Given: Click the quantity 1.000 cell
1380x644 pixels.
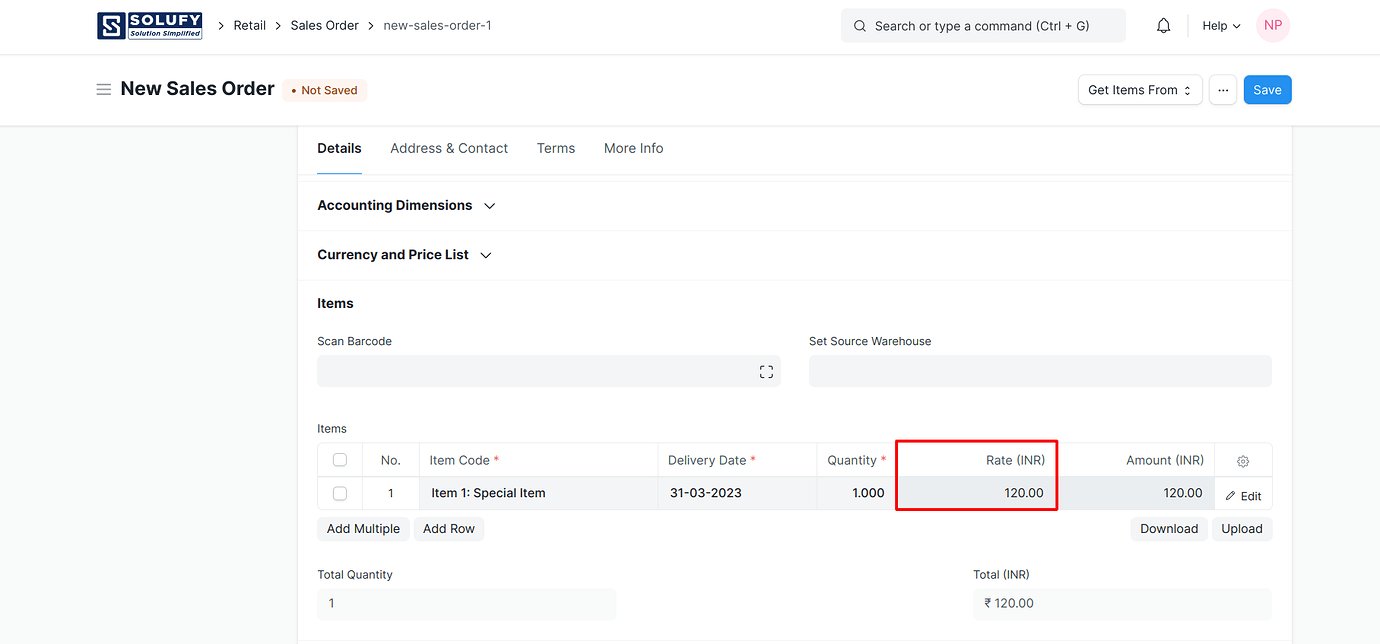Looking at the screenshot, I should click(857, 493).
